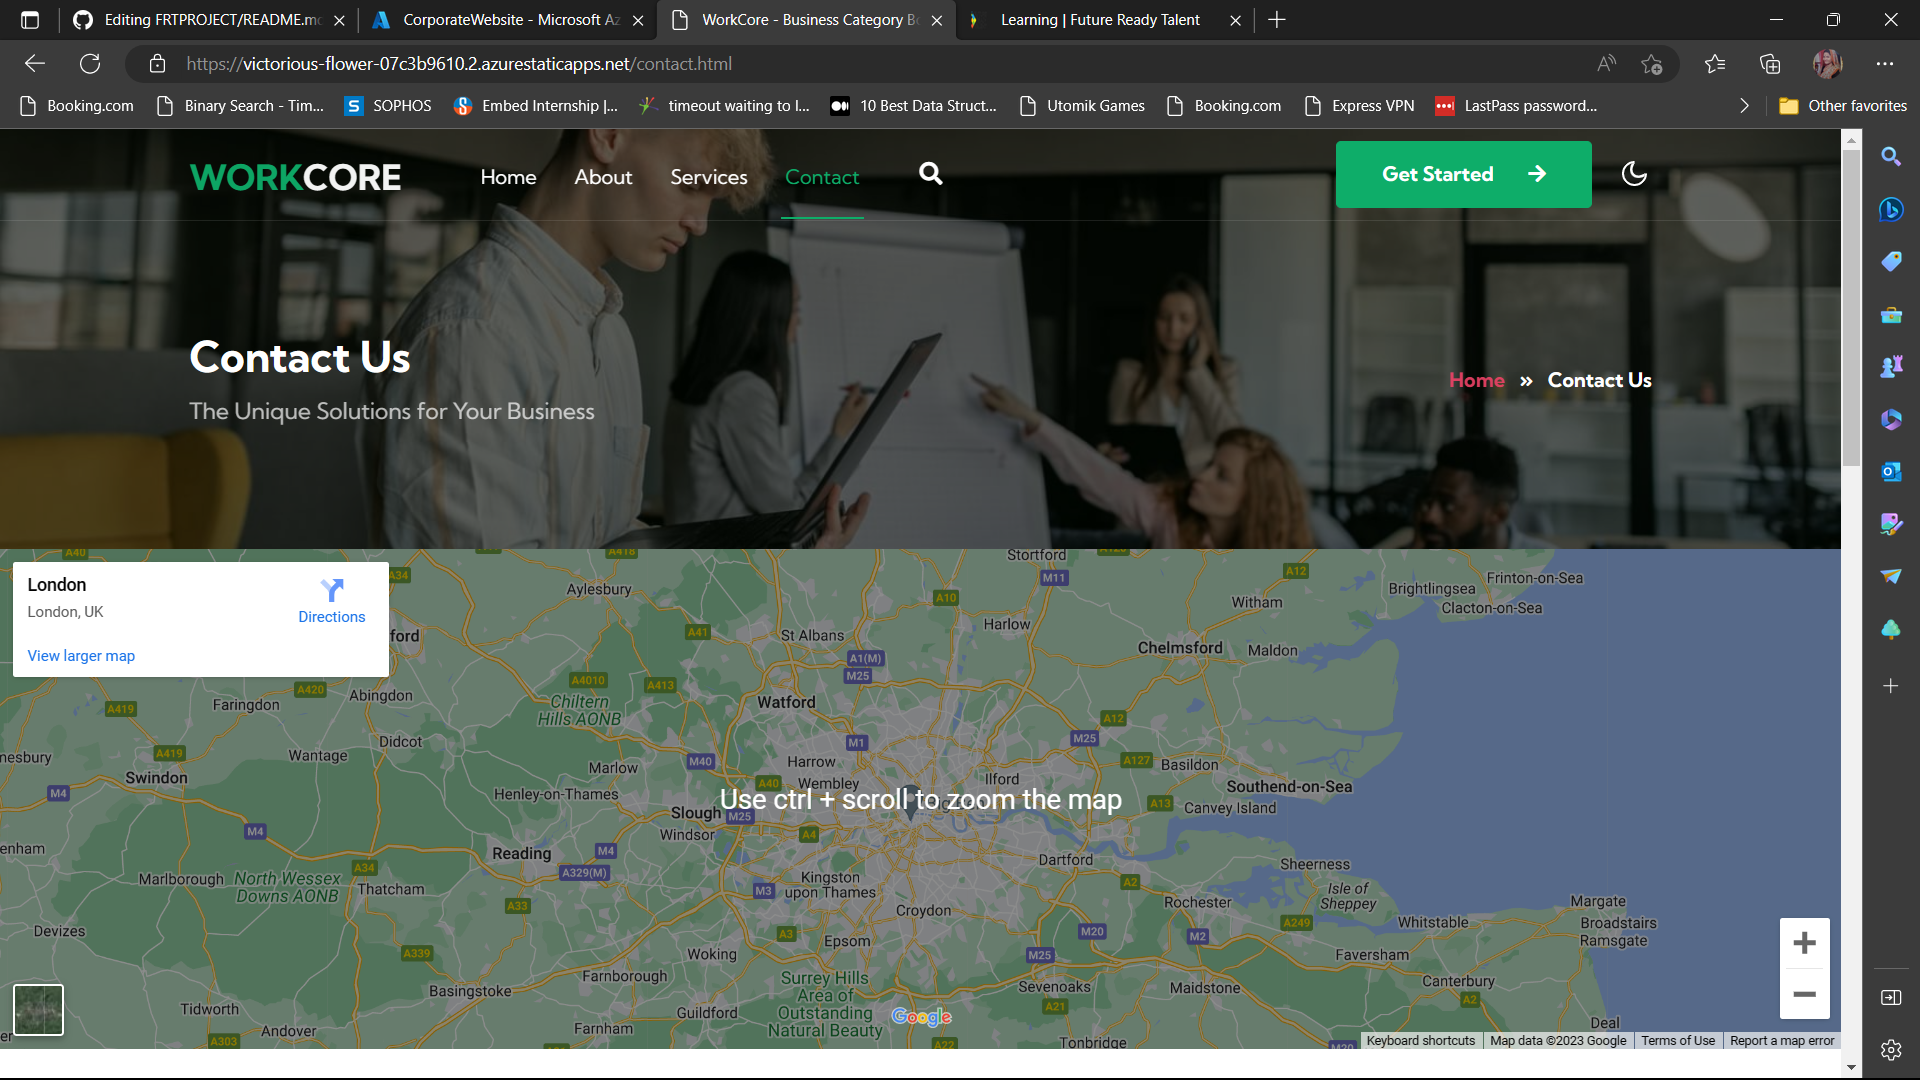Select the Services menu item
The image size is (1920, 1080).
pos(708,177)
